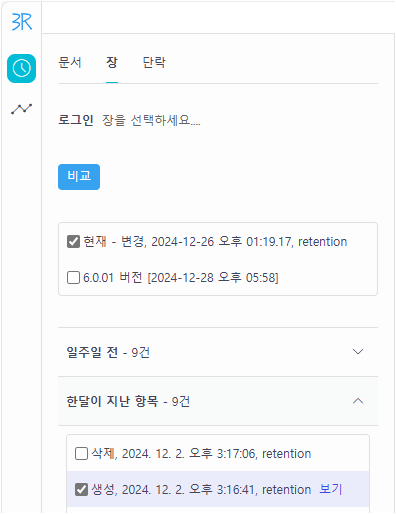Uncheck the 현재 - 변경 checkbox
This screenshot has width=396, height=514.
click(x=73, y=242)
